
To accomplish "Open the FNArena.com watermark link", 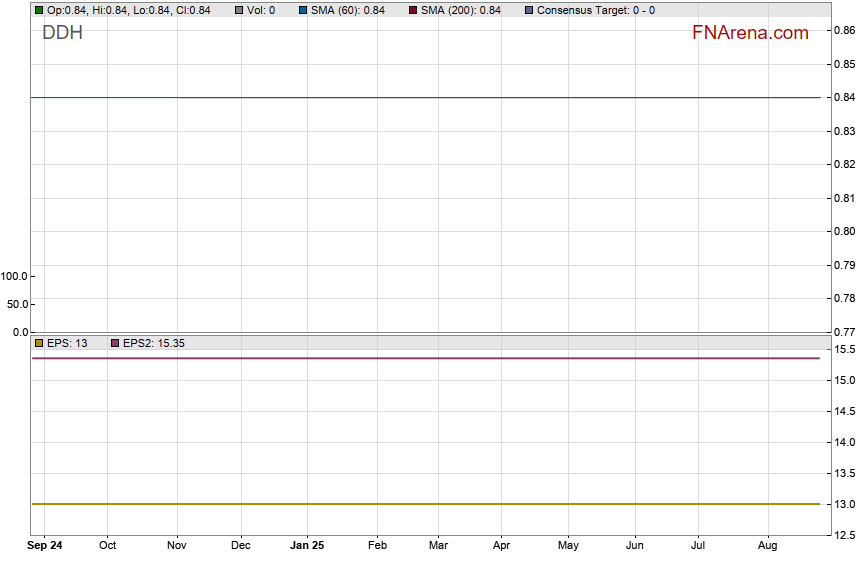I will (749, 33).
